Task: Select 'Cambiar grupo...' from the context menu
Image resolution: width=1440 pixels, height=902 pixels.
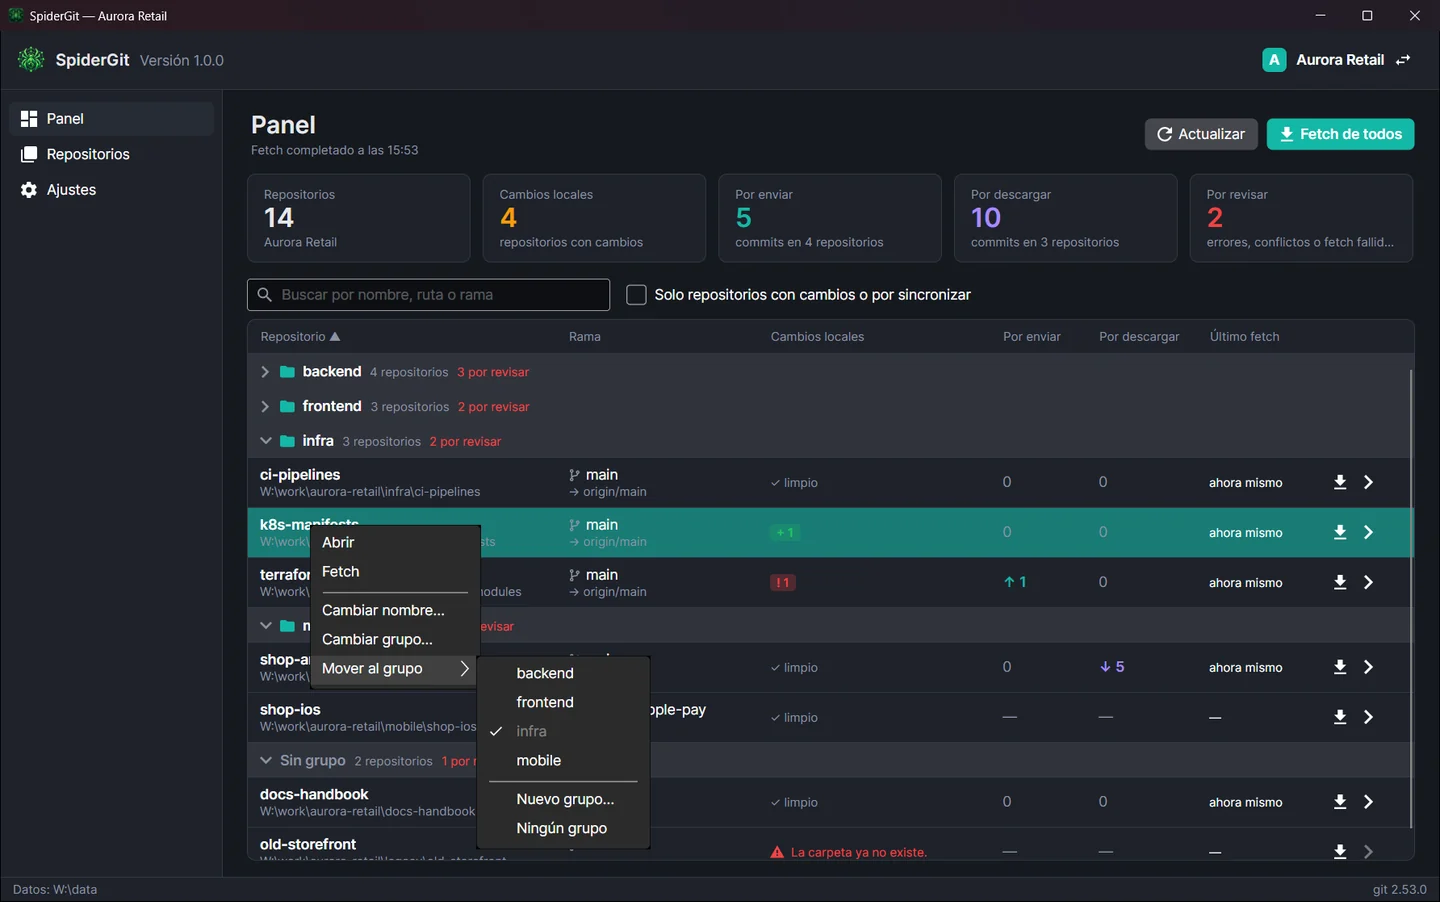Action: (395, 639)
